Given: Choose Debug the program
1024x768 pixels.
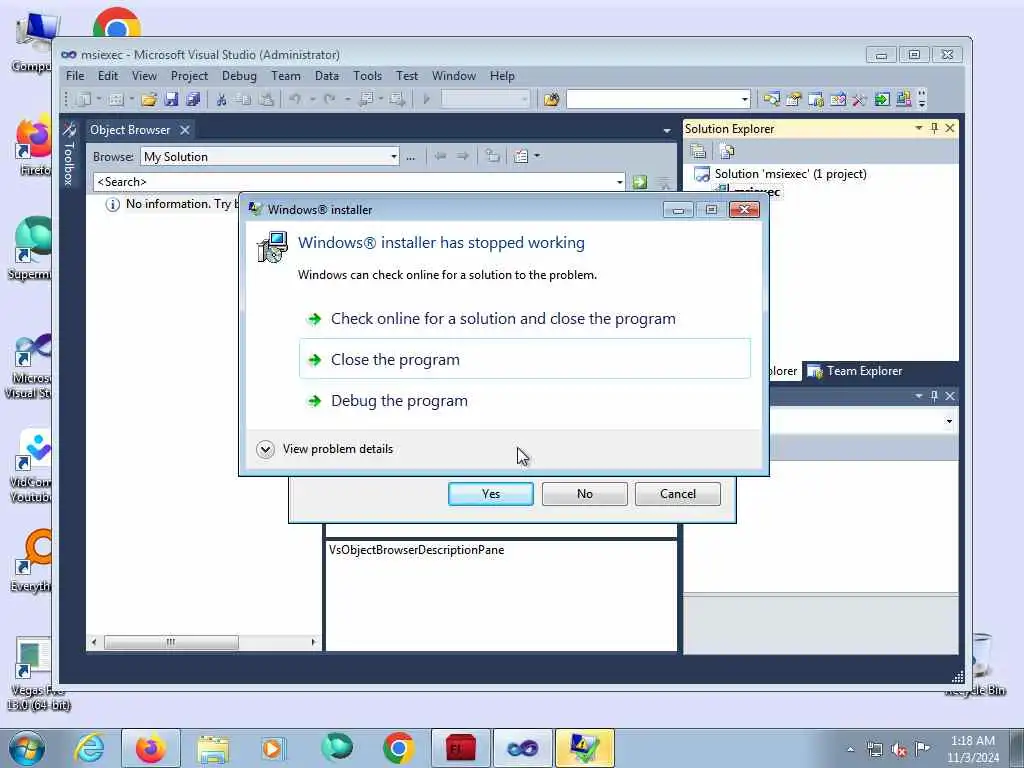Looking at the screenshot, I should click(525, 400).
